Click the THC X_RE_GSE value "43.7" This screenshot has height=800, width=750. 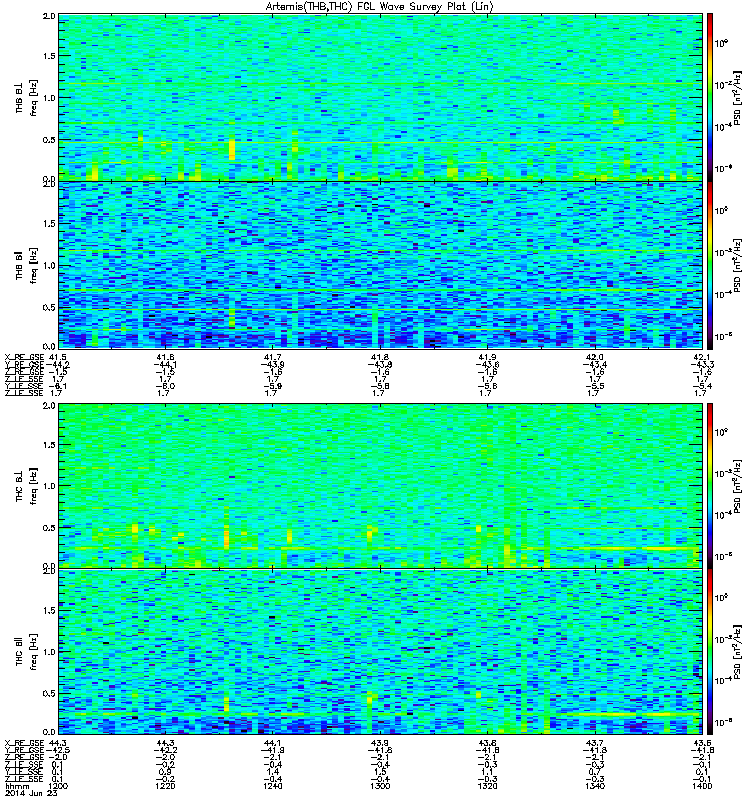pos(595,743)
